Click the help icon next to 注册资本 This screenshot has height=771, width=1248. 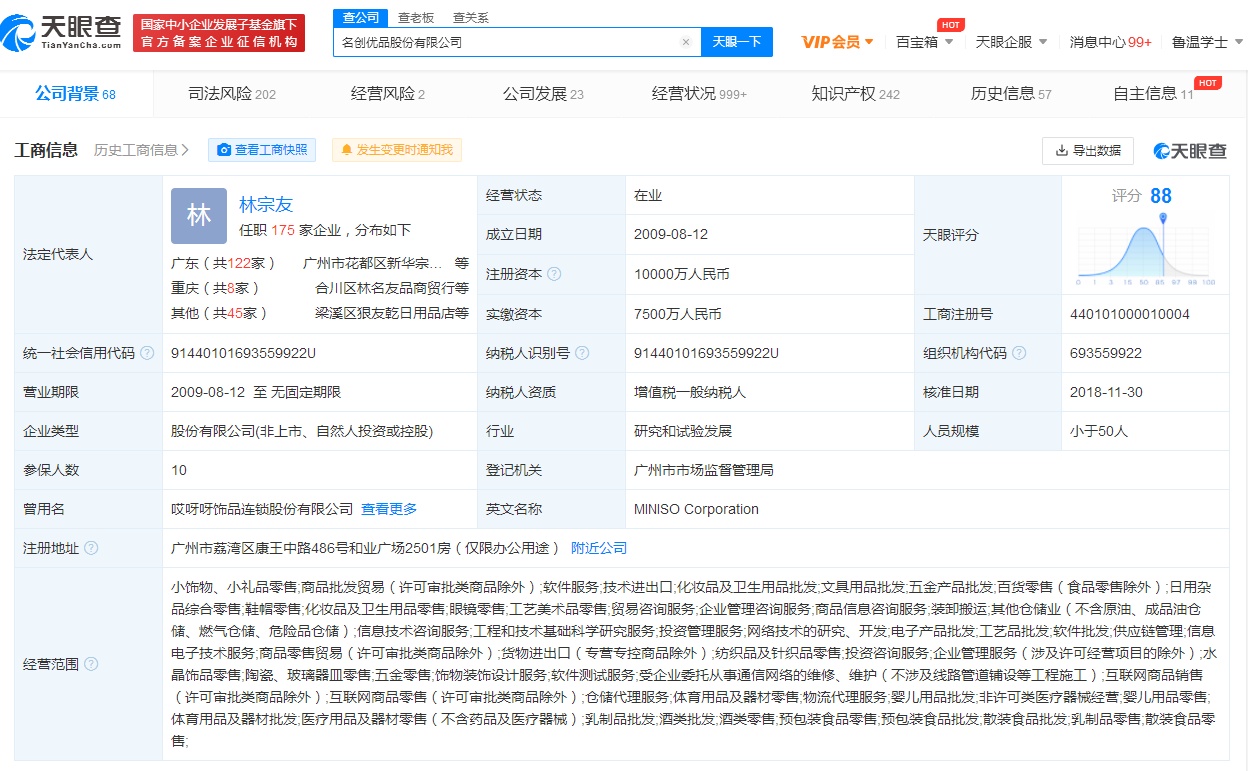click(554, 274)
